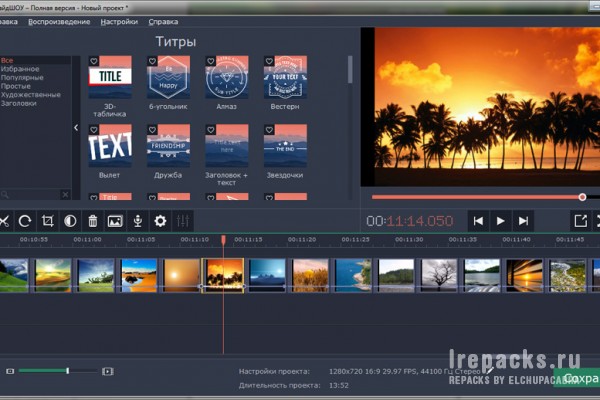
Task: Select the Избранное category
Action: click(x=20, y=69)
